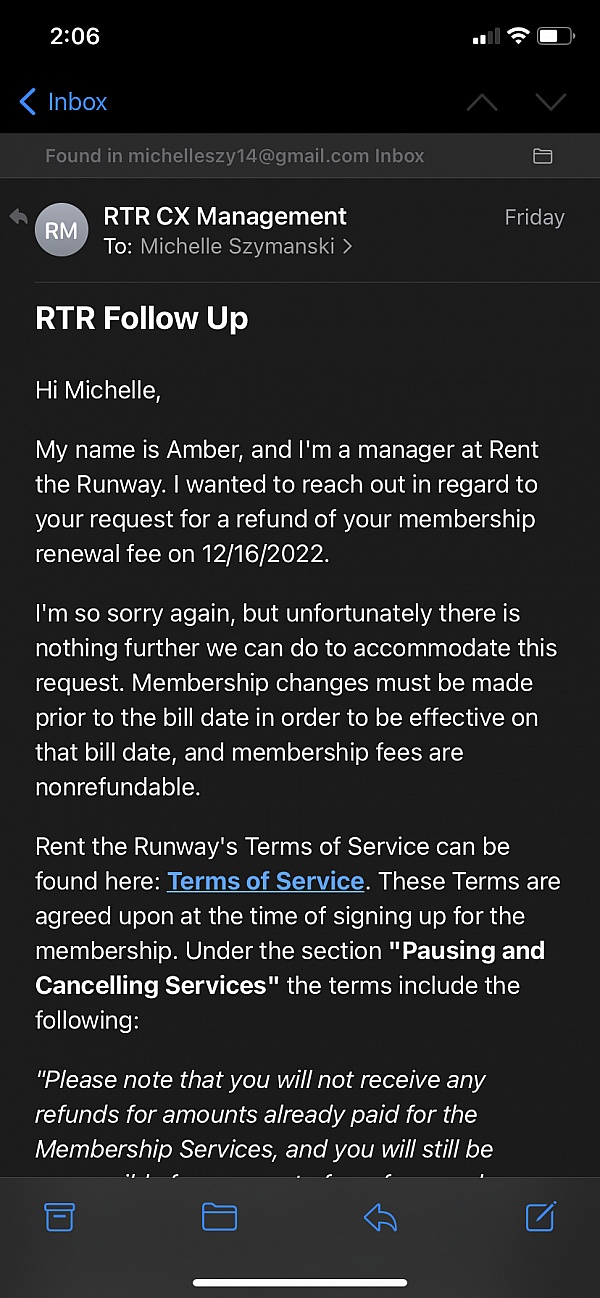Compose a new email with the compose icon

(540, 1216)
